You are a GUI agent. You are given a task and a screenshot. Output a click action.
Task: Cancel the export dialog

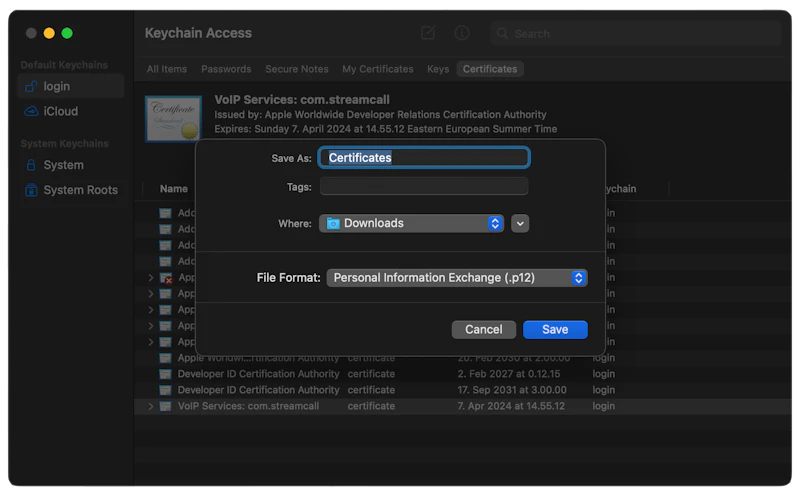tap(483, 330)
